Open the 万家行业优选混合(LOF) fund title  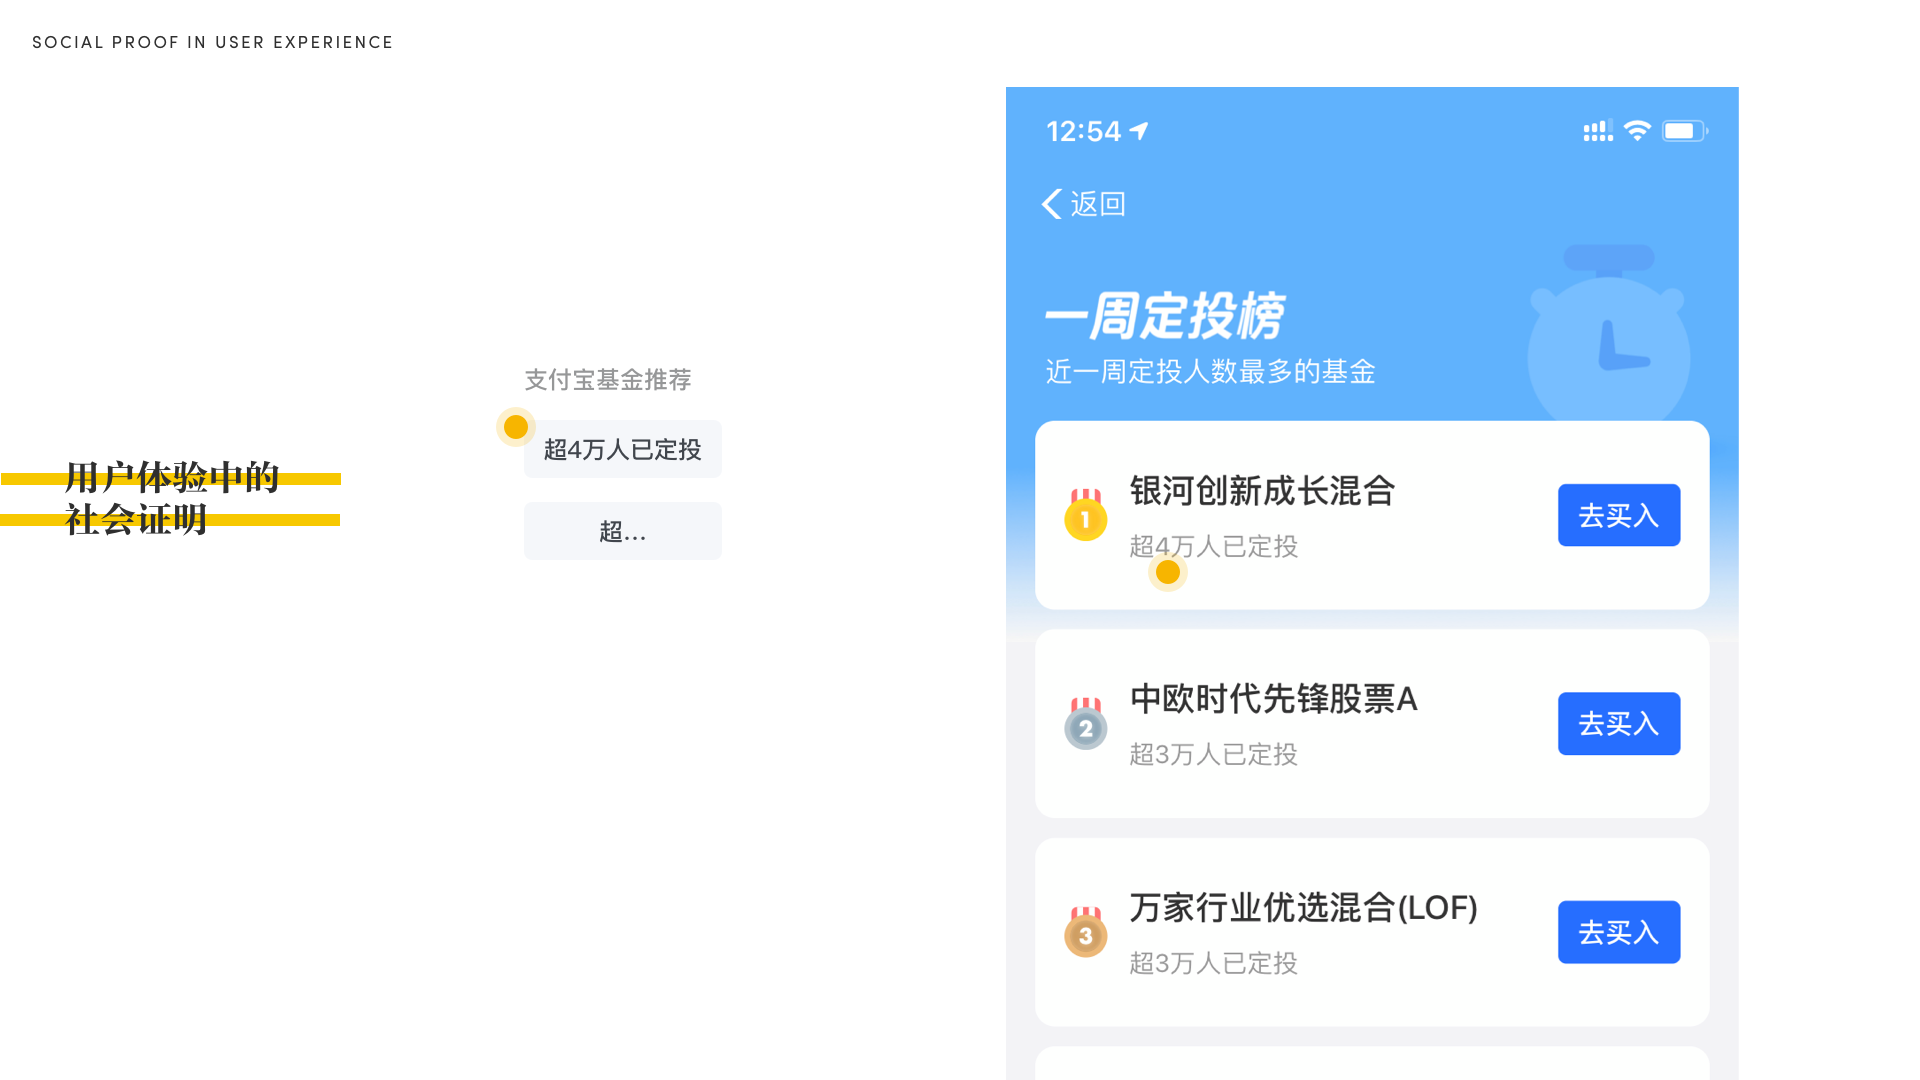[1303, 908]
